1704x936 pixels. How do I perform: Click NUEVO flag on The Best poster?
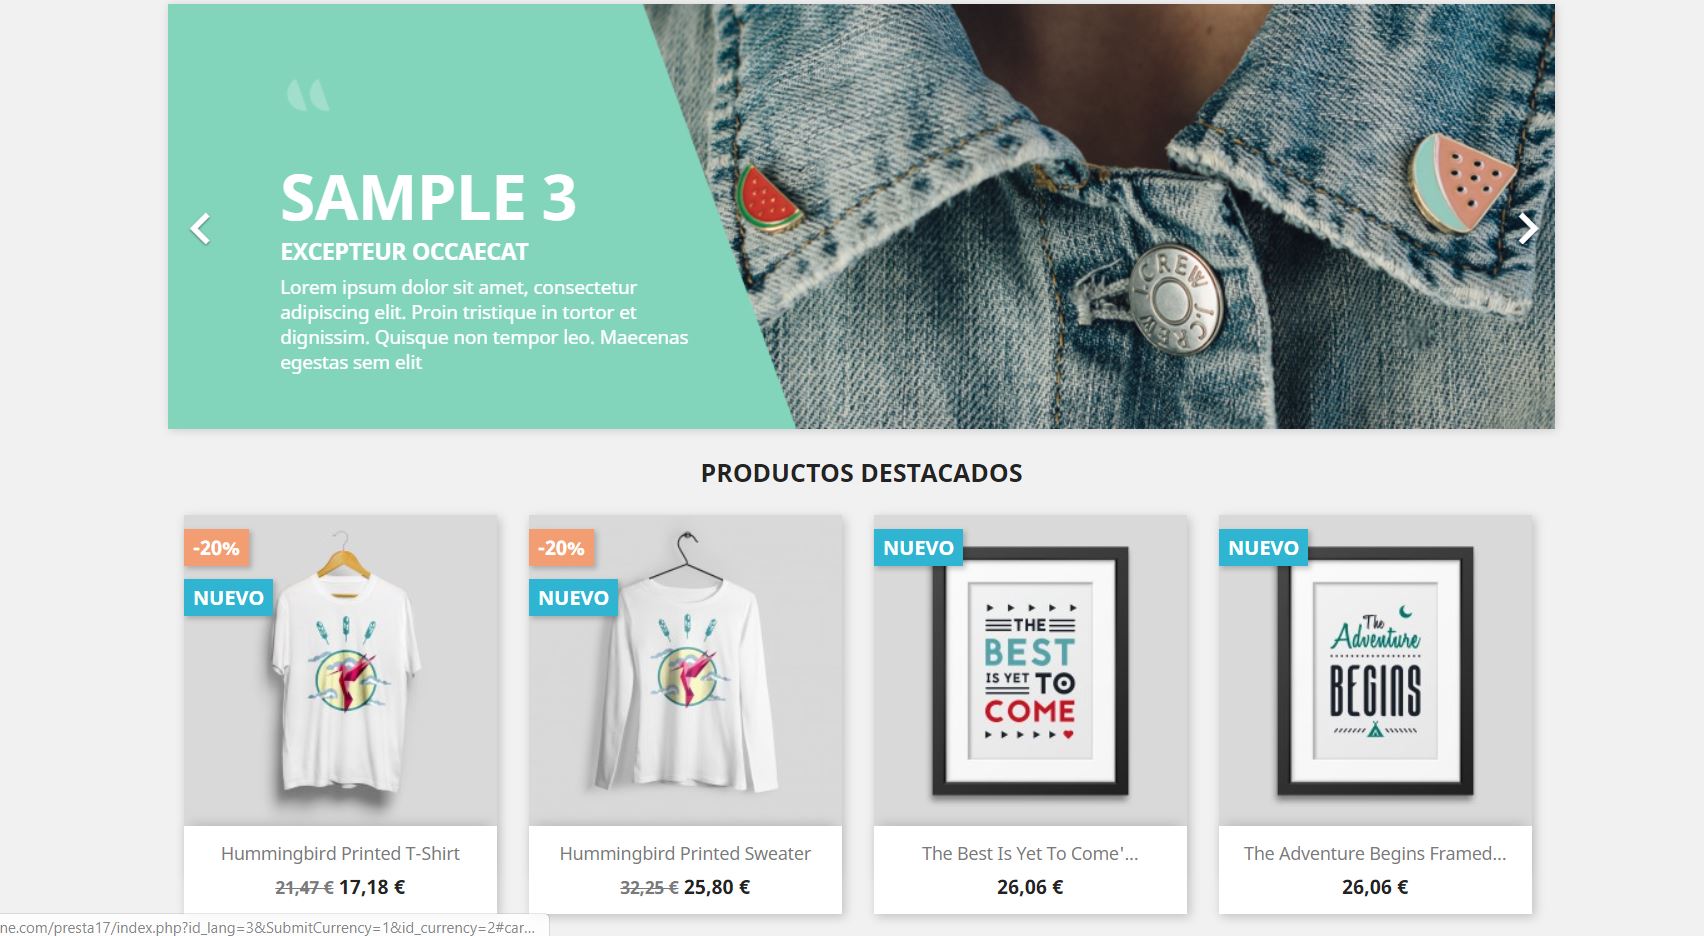[x=919, y=548]
